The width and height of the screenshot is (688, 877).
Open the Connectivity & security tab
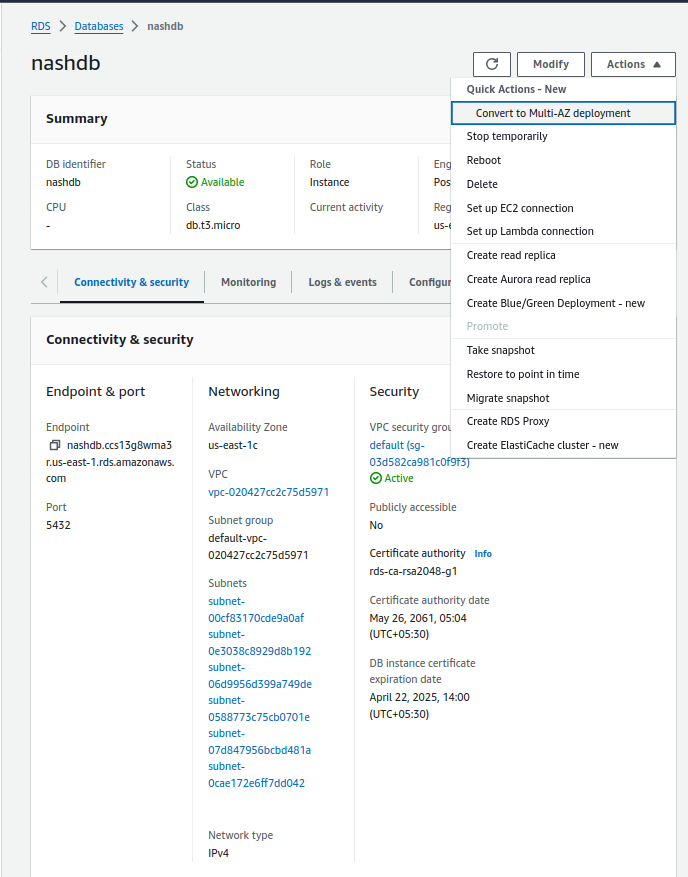pos(131,282)
